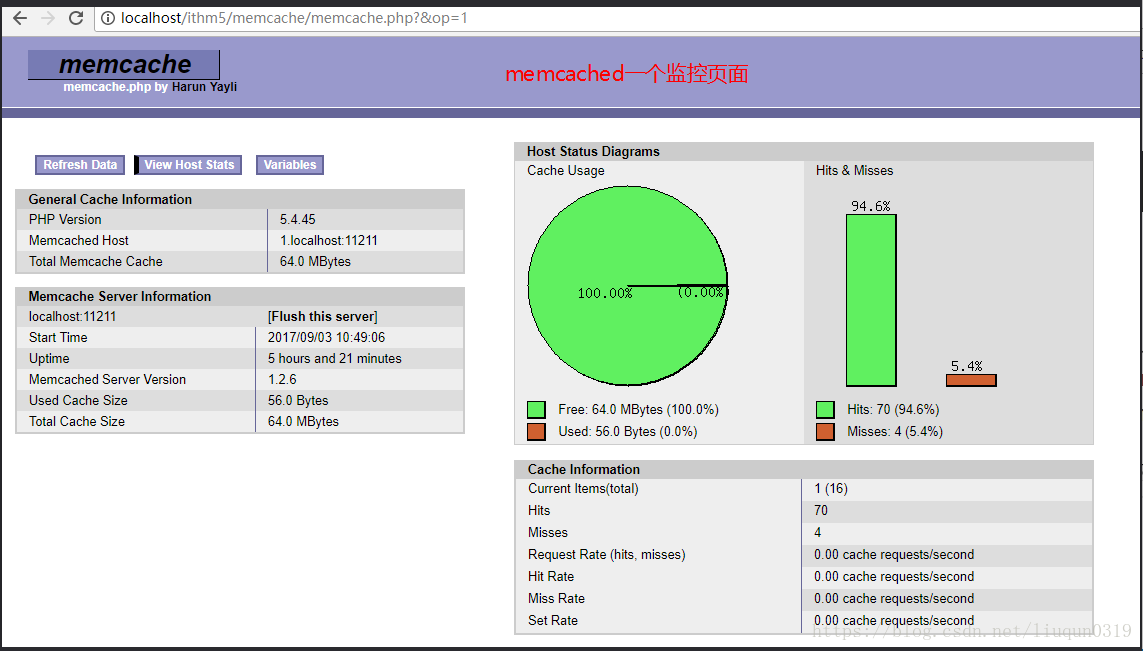1143x651 pixels.
Task: Click Refresh Data button
Action: point(80,165)
